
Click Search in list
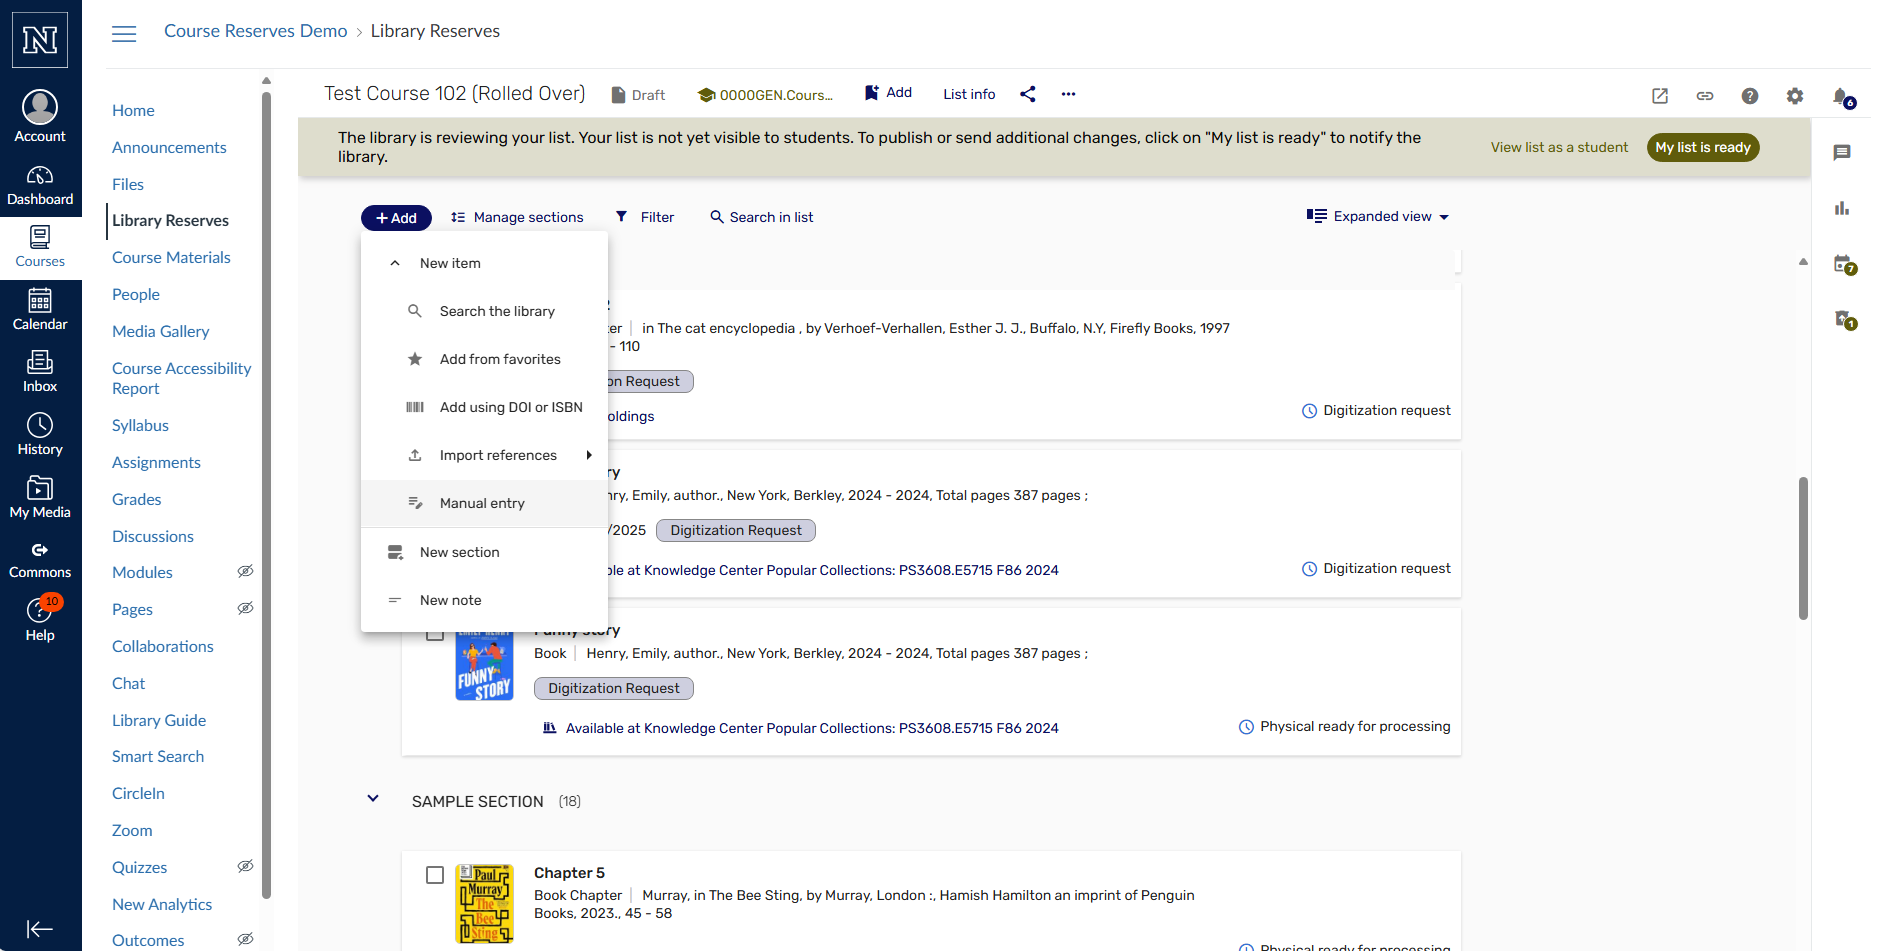pyautogui.click(x=762, y=218)
